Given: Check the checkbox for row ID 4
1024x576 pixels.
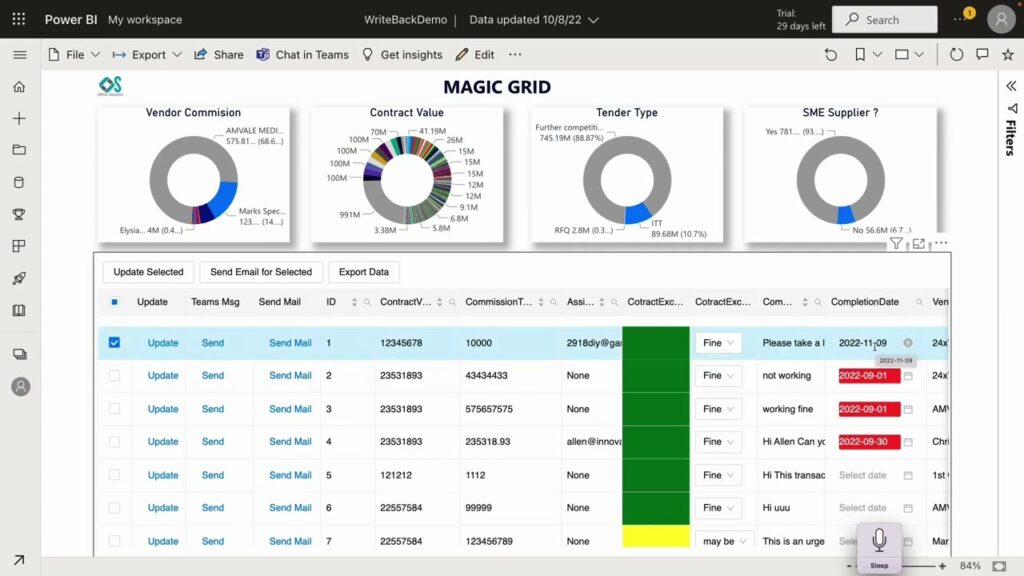Looking at the screenshot, I should point(114,441).
